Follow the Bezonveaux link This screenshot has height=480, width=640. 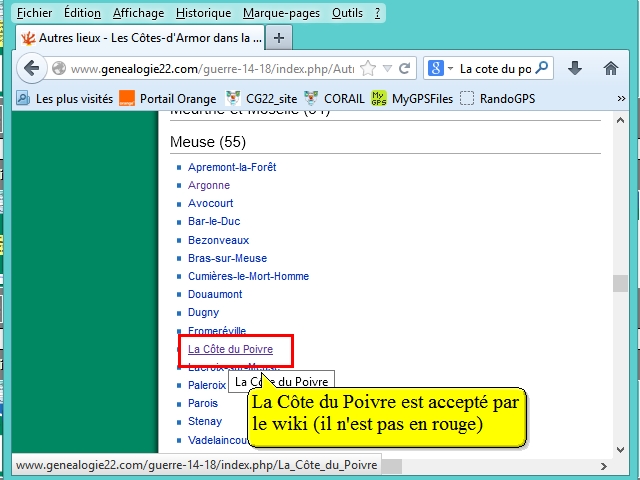tap(218, 240)
